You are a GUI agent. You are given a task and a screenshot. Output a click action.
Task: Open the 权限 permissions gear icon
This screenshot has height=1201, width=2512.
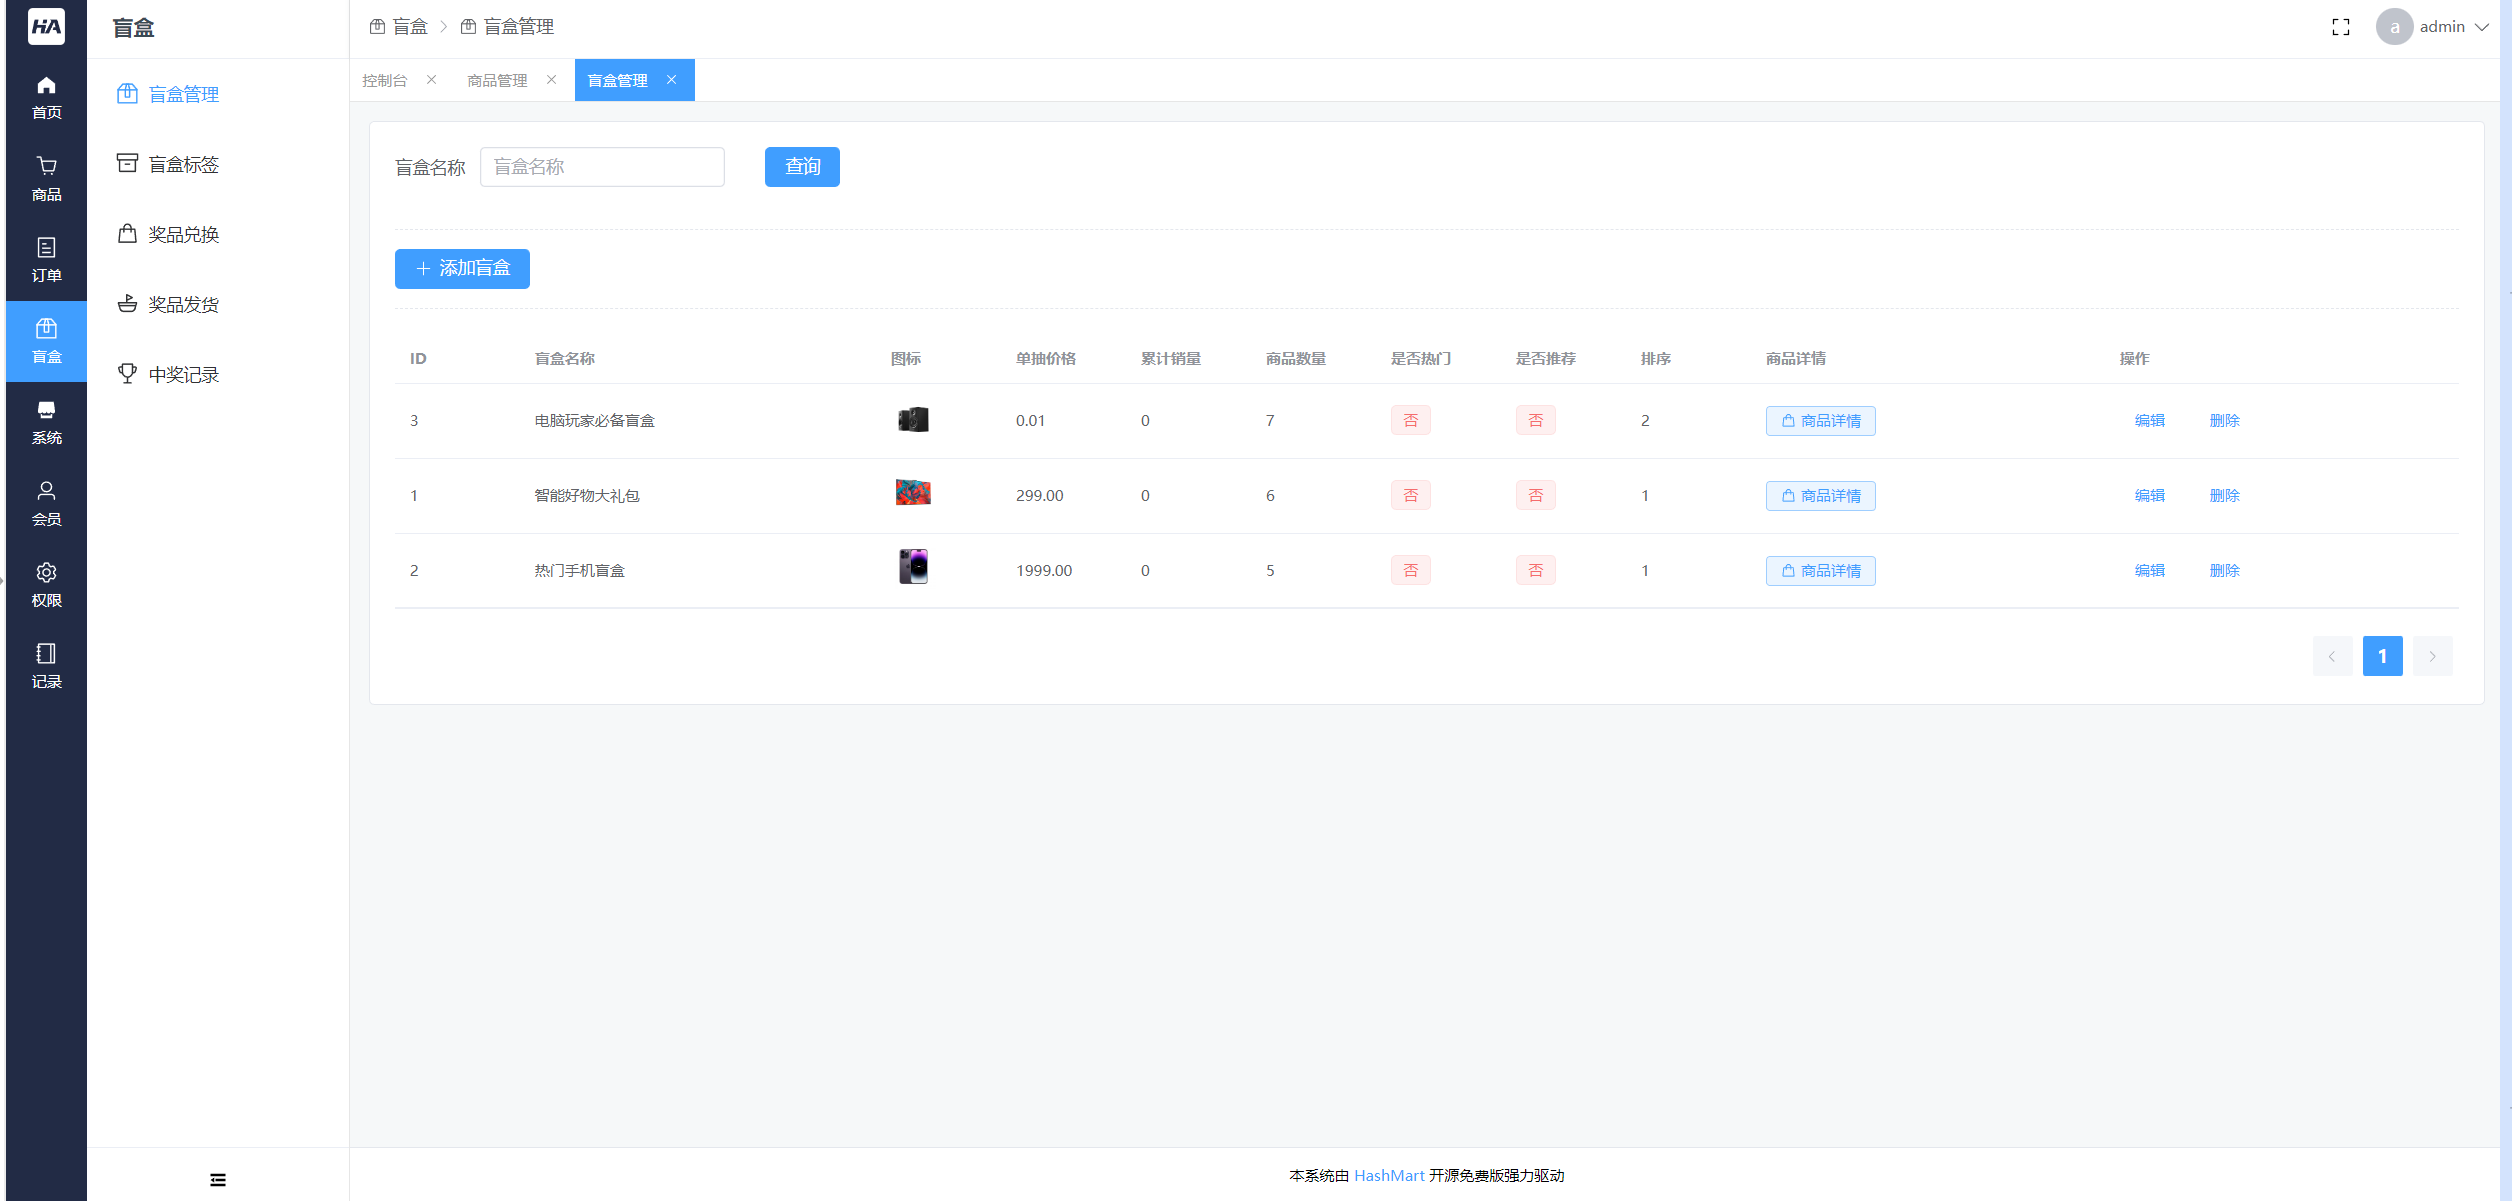[x=46, y=585]
